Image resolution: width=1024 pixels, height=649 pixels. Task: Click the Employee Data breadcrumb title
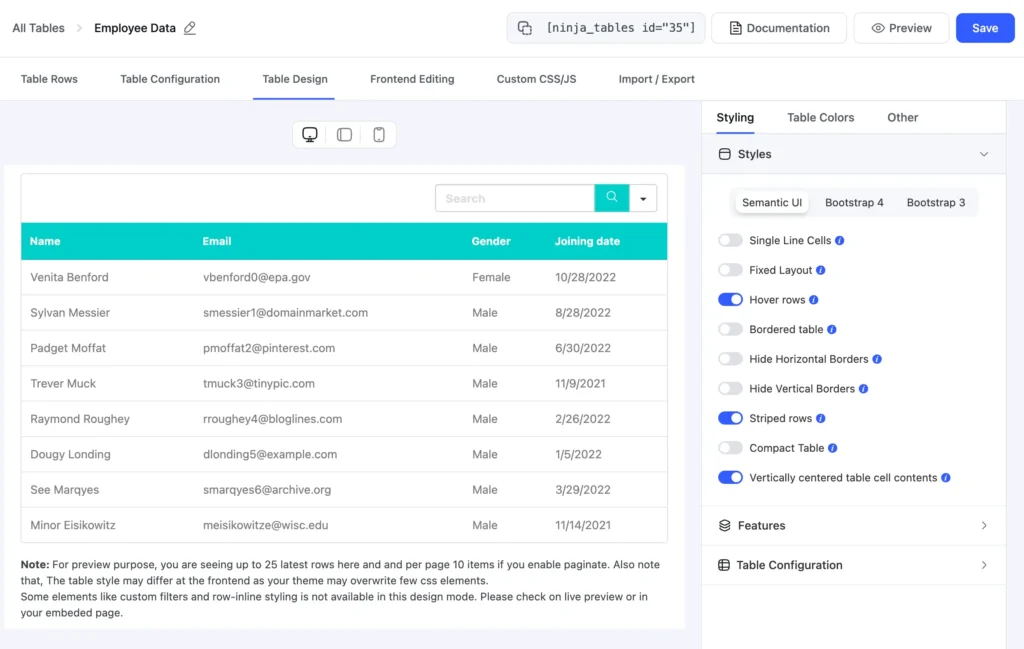coord(135,28)
